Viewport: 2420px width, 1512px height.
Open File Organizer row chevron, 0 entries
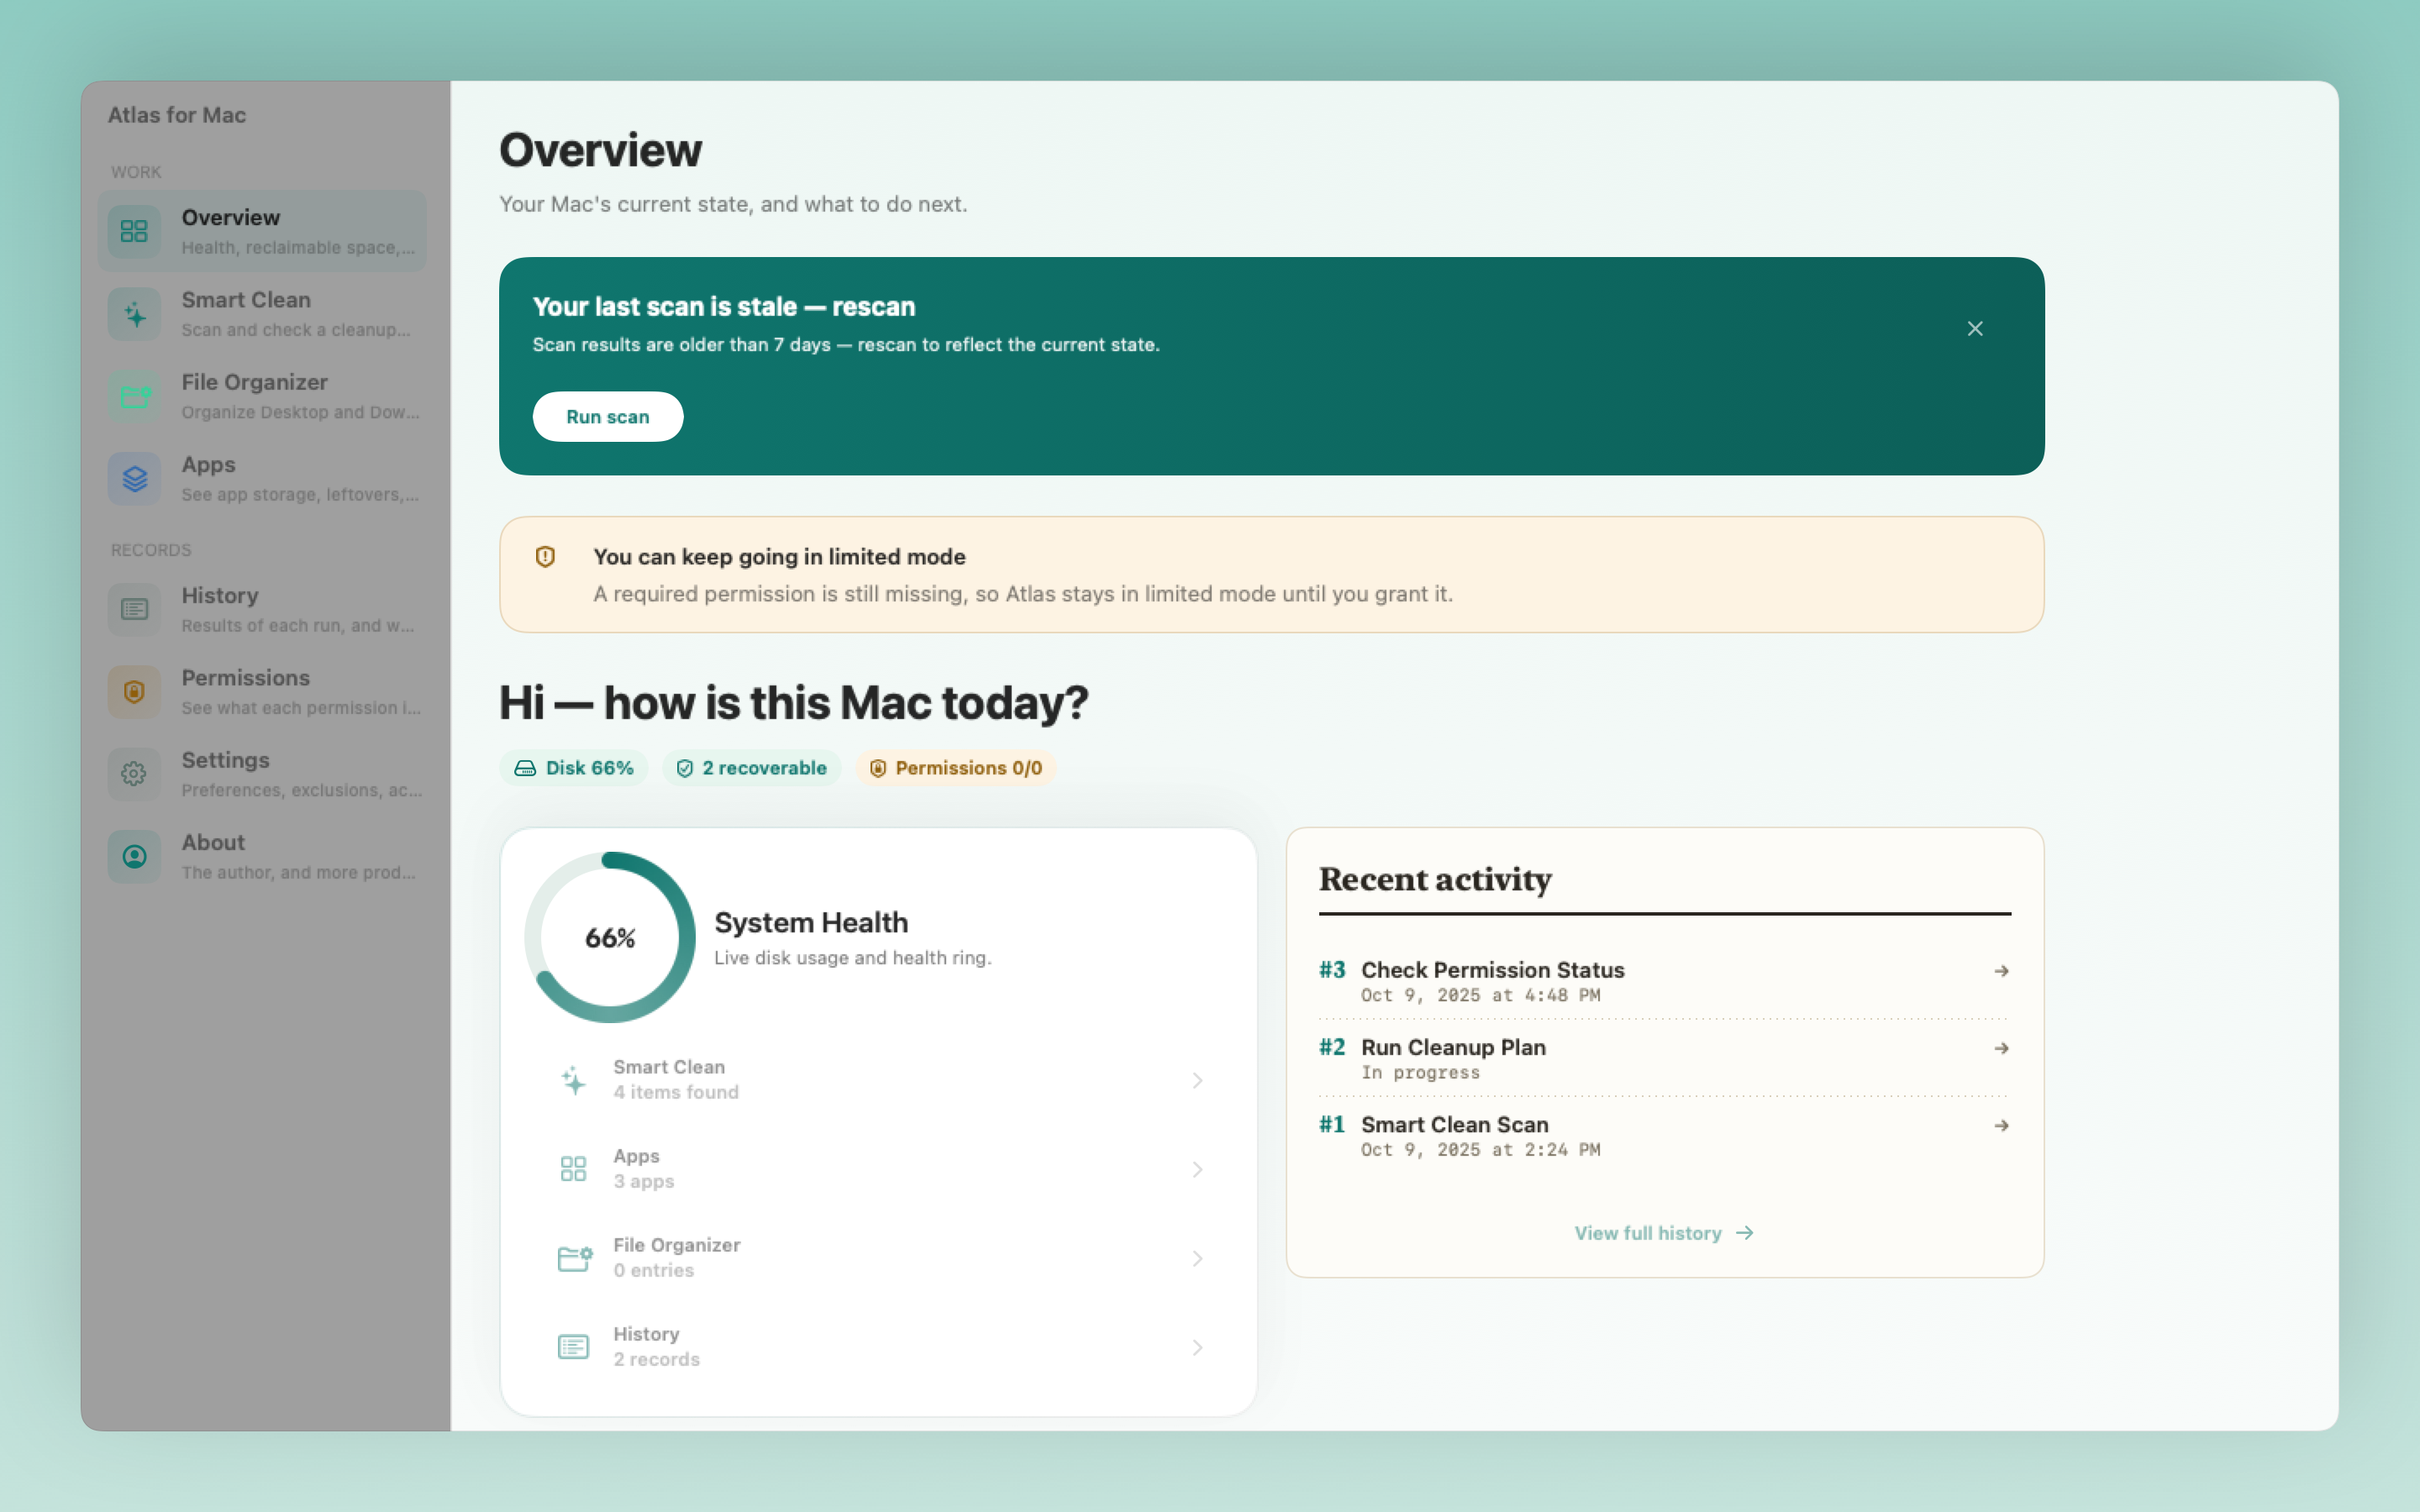click(x=1197, y=1258)
